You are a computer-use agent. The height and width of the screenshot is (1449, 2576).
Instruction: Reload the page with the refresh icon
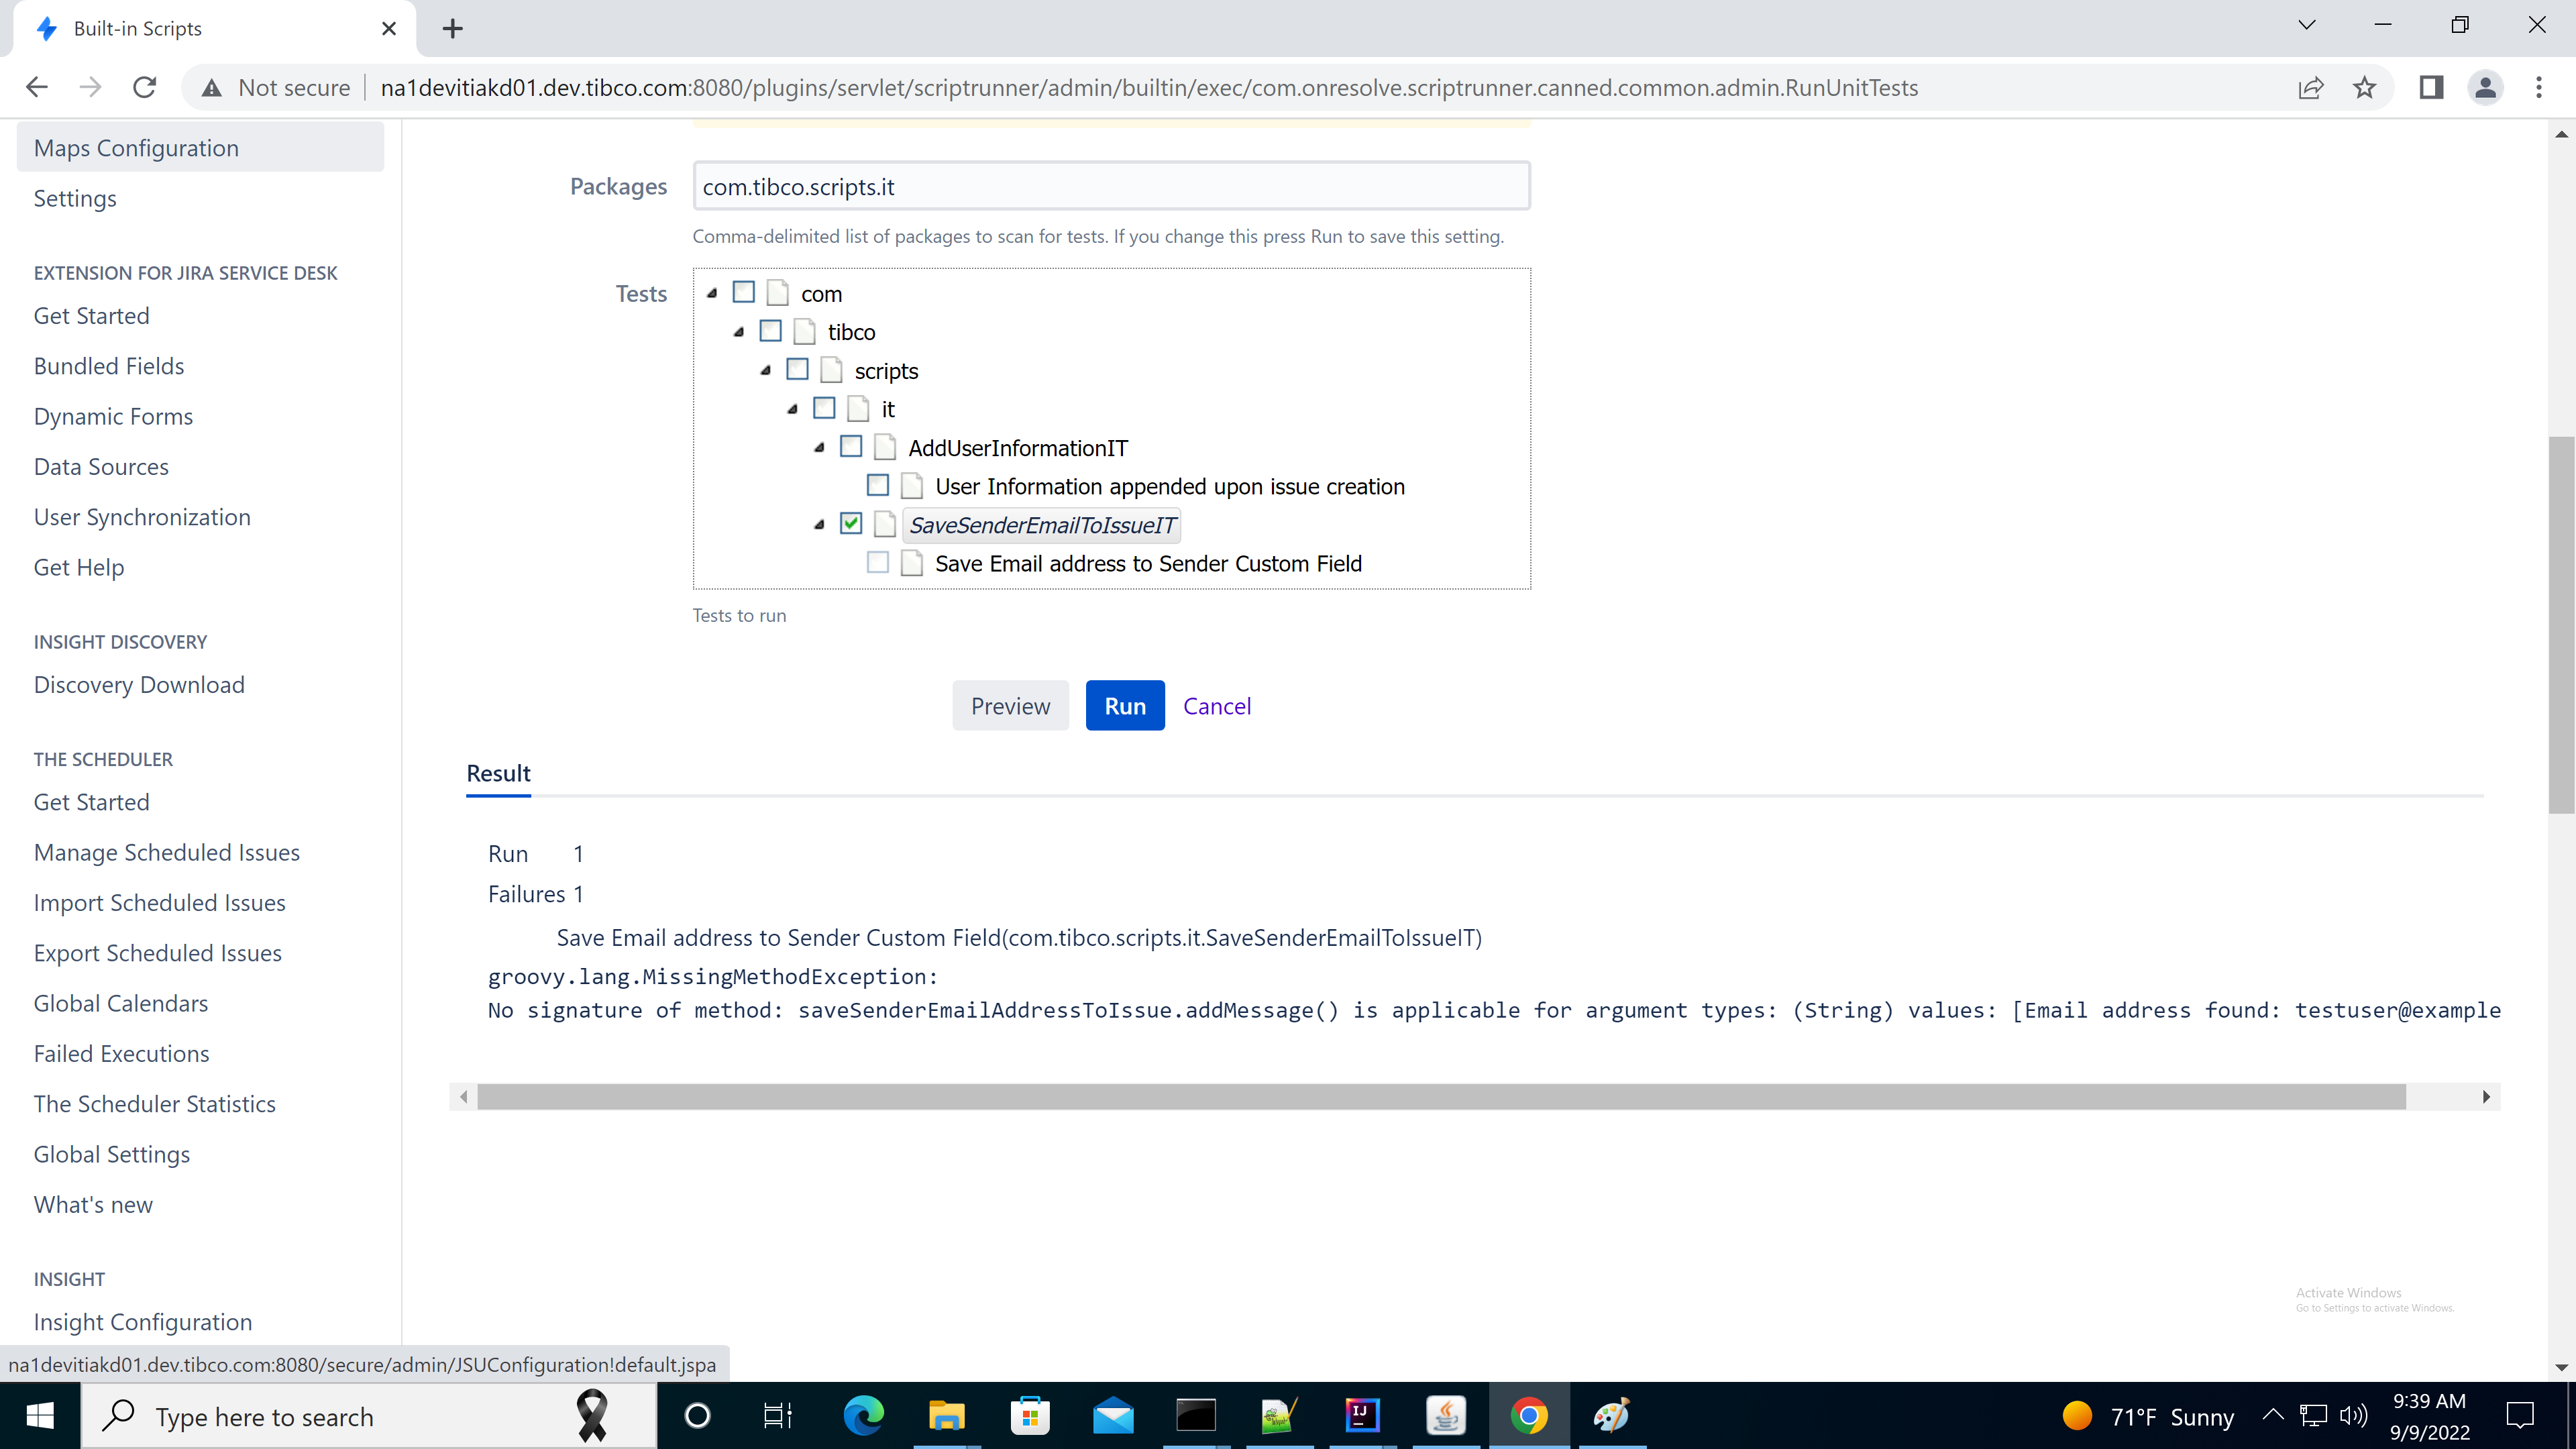click(x=145, y=88)
